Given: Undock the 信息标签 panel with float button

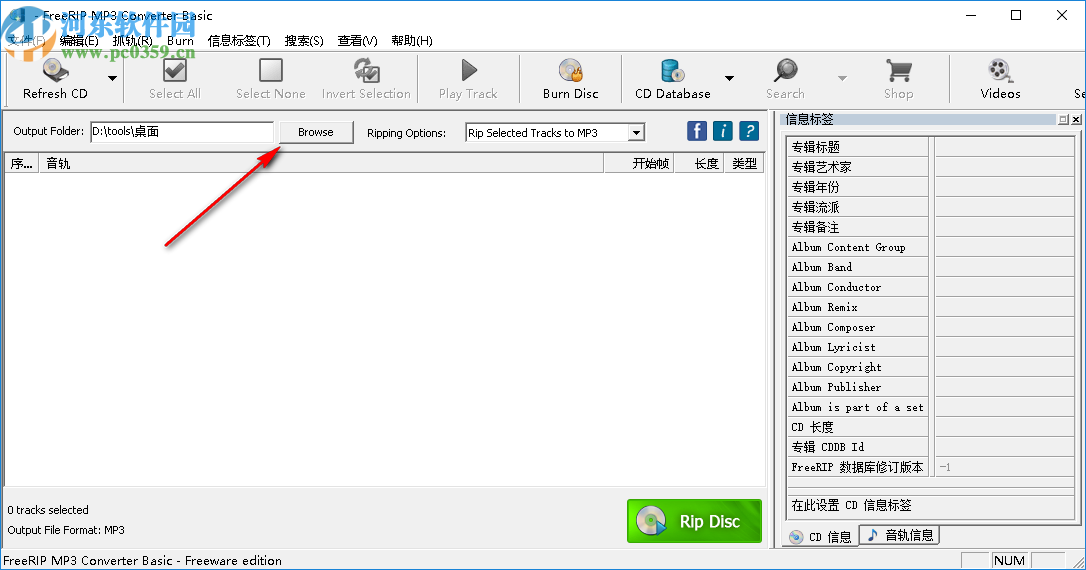Looking at the screenshot, I should coord(1063,120).
